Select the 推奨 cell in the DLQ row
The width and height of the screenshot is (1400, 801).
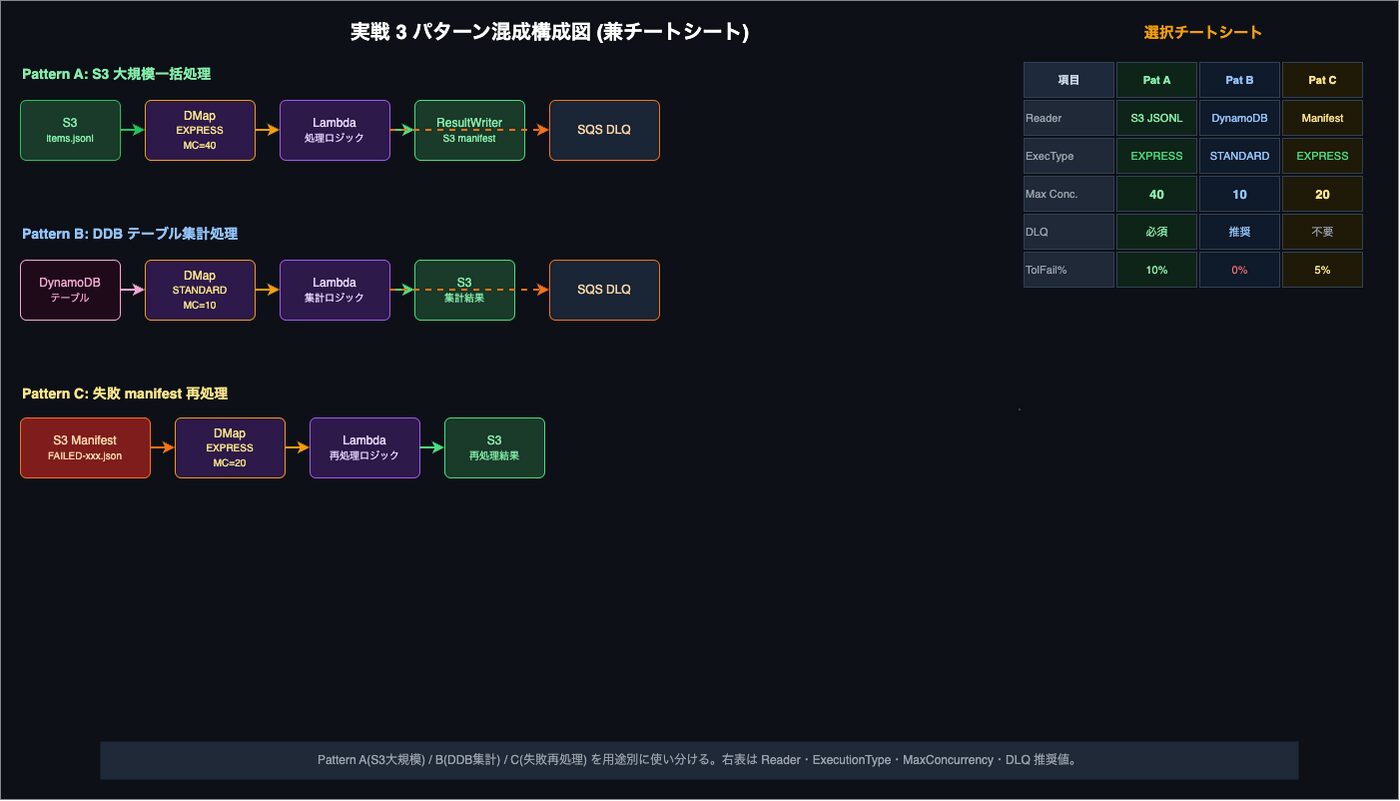pos(1240,232)
